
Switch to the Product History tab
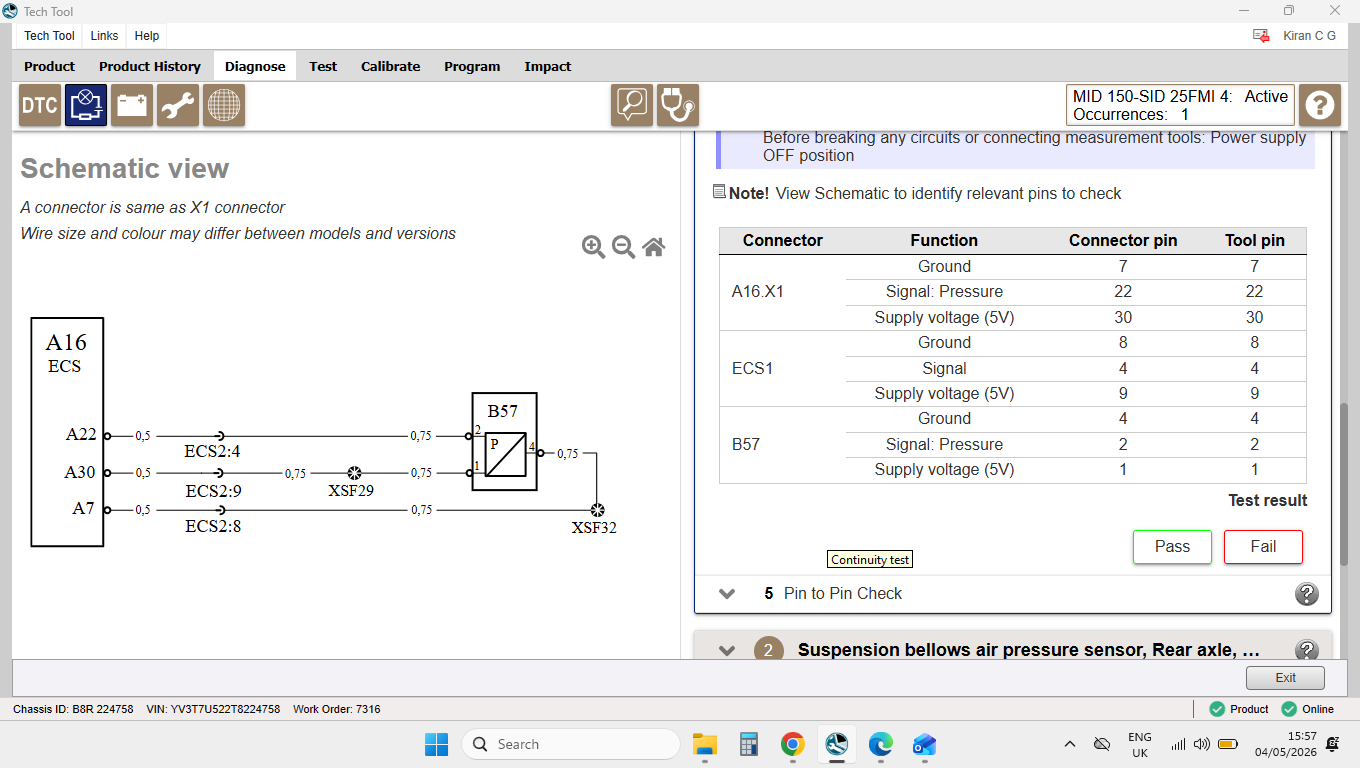tap(150, 67)
